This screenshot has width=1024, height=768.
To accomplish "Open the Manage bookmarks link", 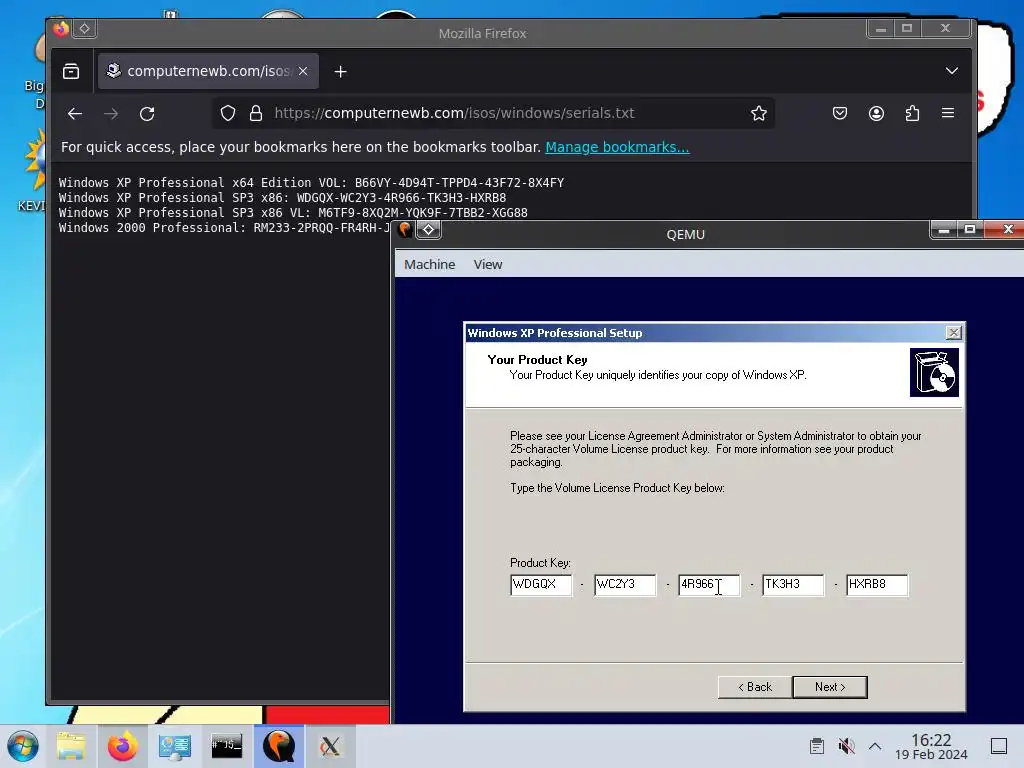I will pyautogui.click(x=617, y=147).
